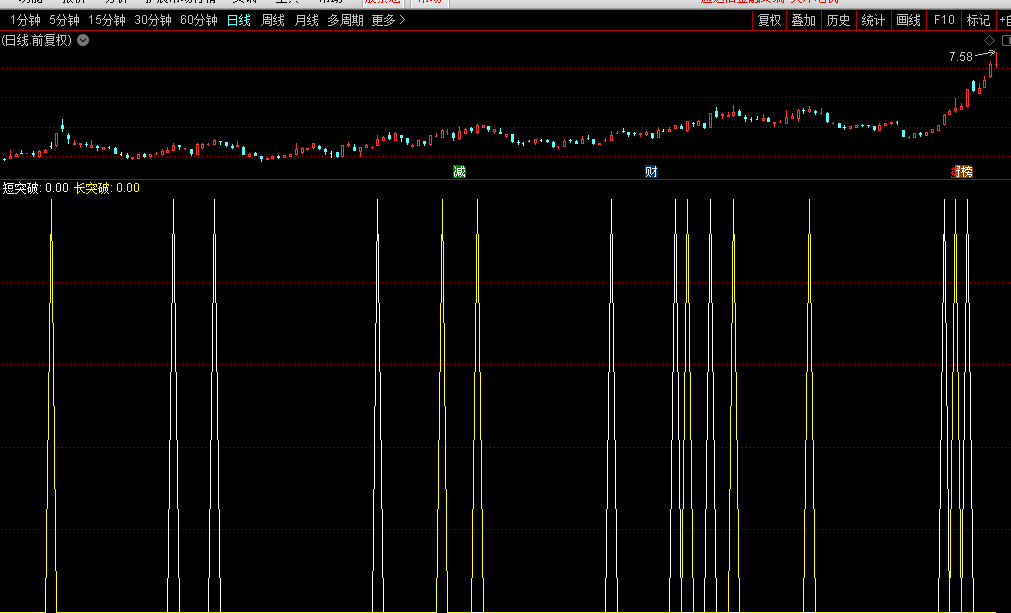Activate the 画线 drawing tool
The image size is (1011, 613).
click(x=908, y=20)
